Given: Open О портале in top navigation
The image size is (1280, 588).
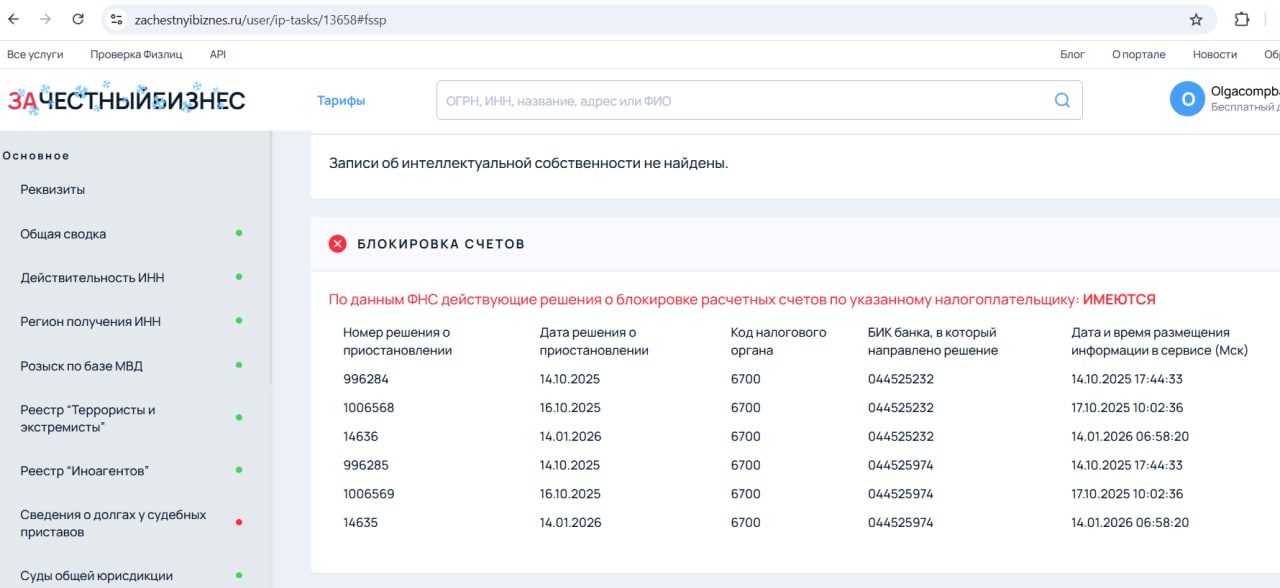Looking at the screenshot, I should click(1138, 54).
